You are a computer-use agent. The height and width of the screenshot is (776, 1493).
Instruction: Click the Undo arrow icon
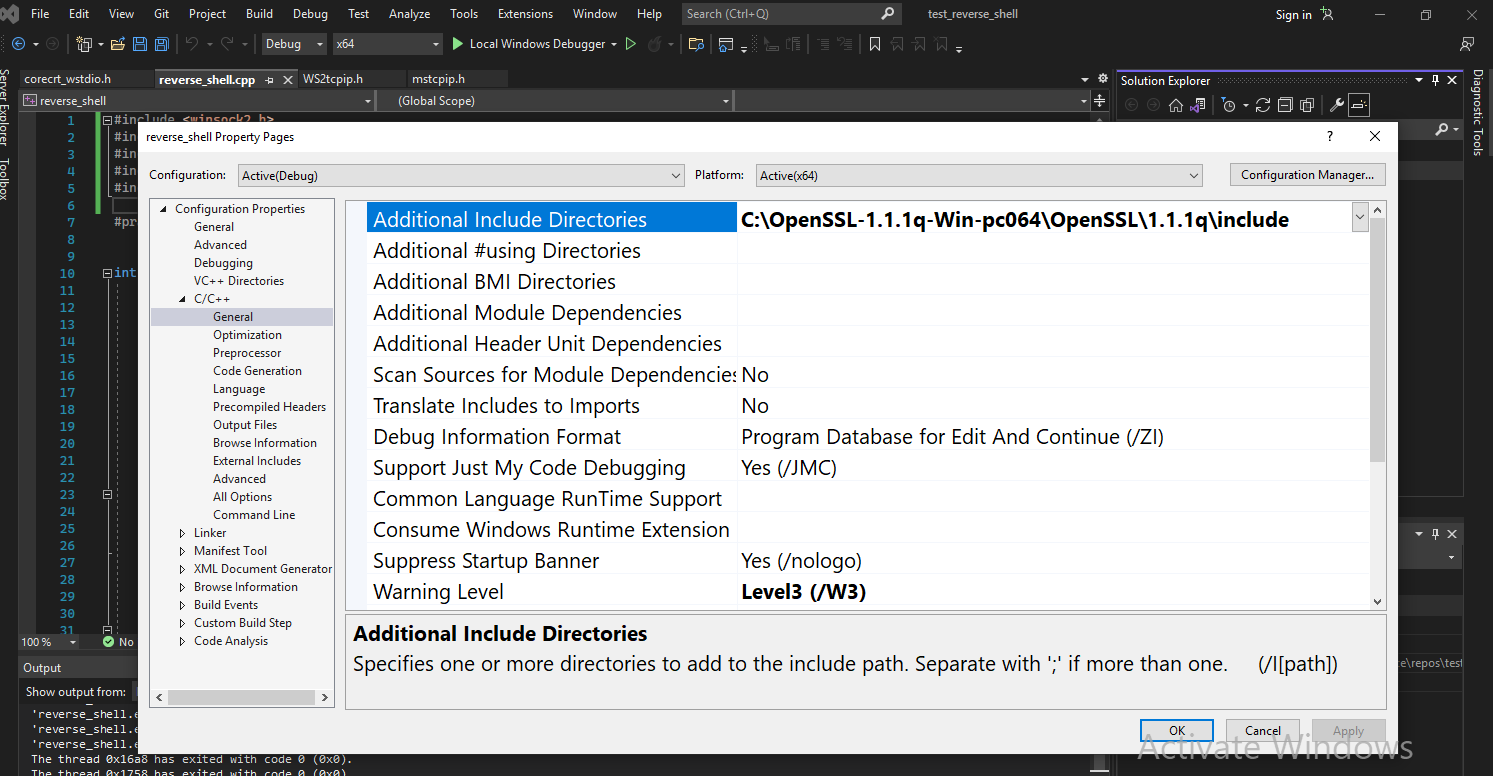192,44
